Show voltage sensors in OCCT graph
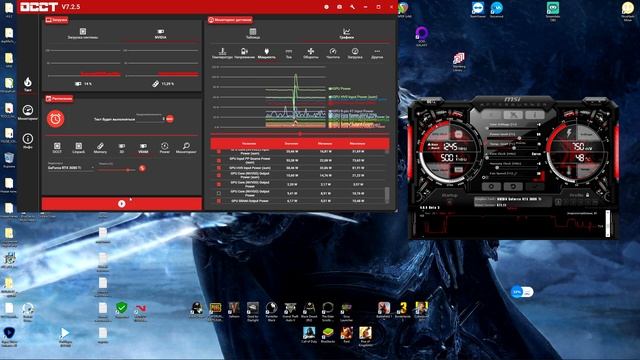This screenshot has width=640, height=360. tap(244, 53)
